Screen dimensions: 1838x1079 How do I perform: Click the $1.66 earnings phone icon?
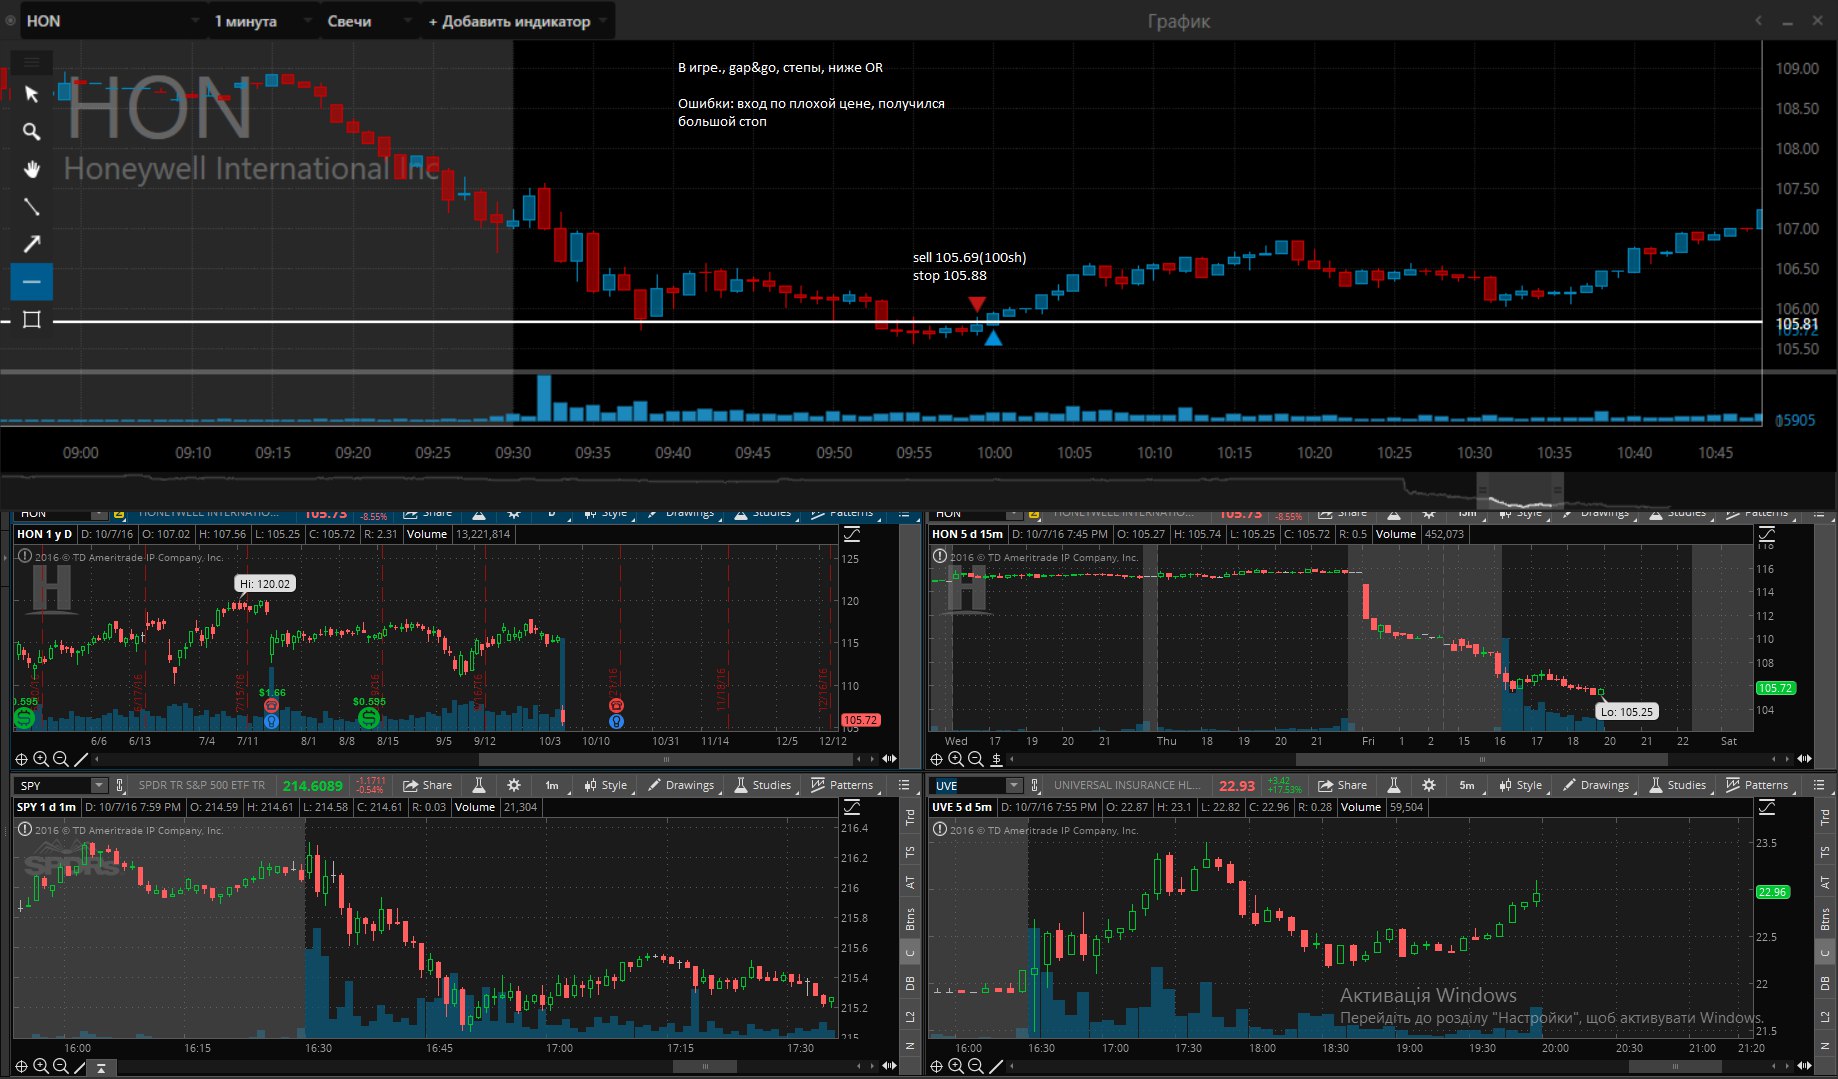pyautogui.click(x=271, y=706)
